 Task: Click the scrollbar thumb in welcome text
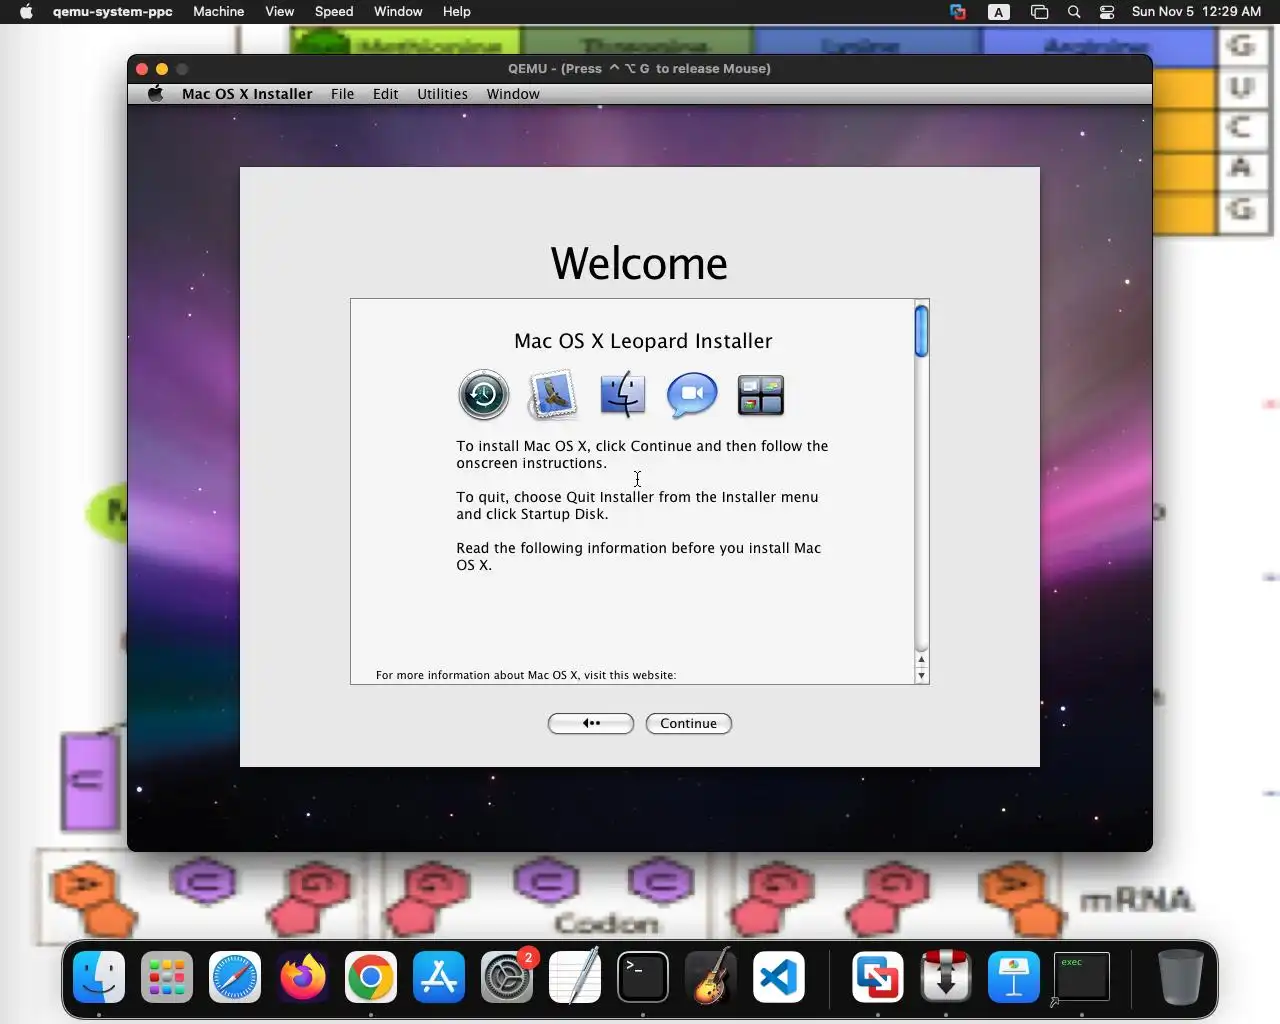pyautogui.click(x=921, y=331)
